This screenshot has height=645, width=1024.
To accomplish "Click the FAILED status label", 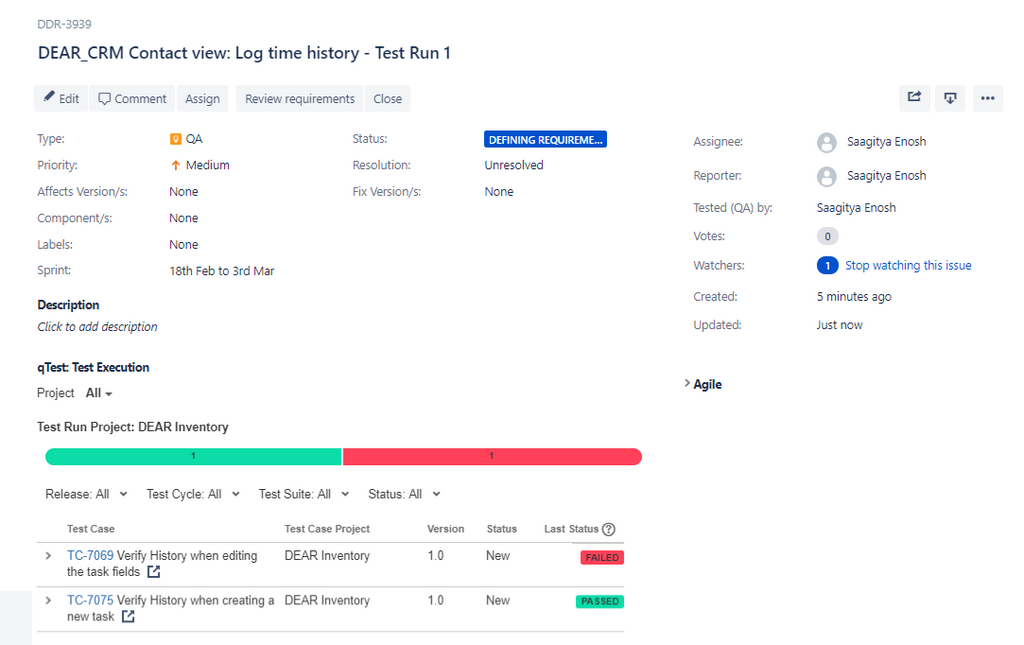I will pyautogui.click(x=602, y=558).
